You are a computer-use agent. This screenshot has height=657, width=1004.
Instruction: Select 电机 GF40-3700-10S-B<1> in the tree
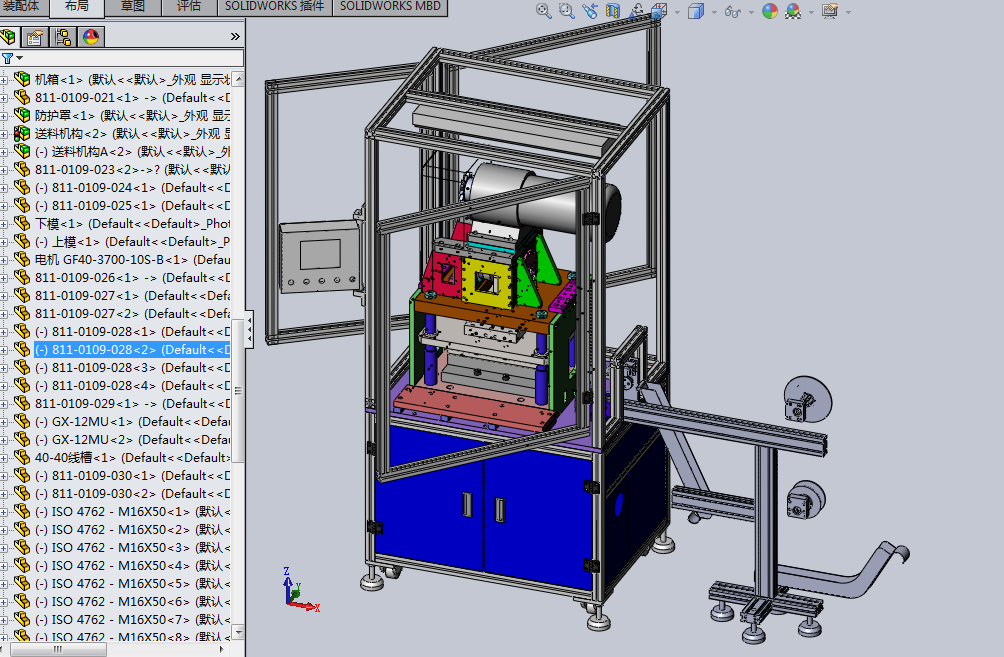pyautogui.click(x=110, y=260)
